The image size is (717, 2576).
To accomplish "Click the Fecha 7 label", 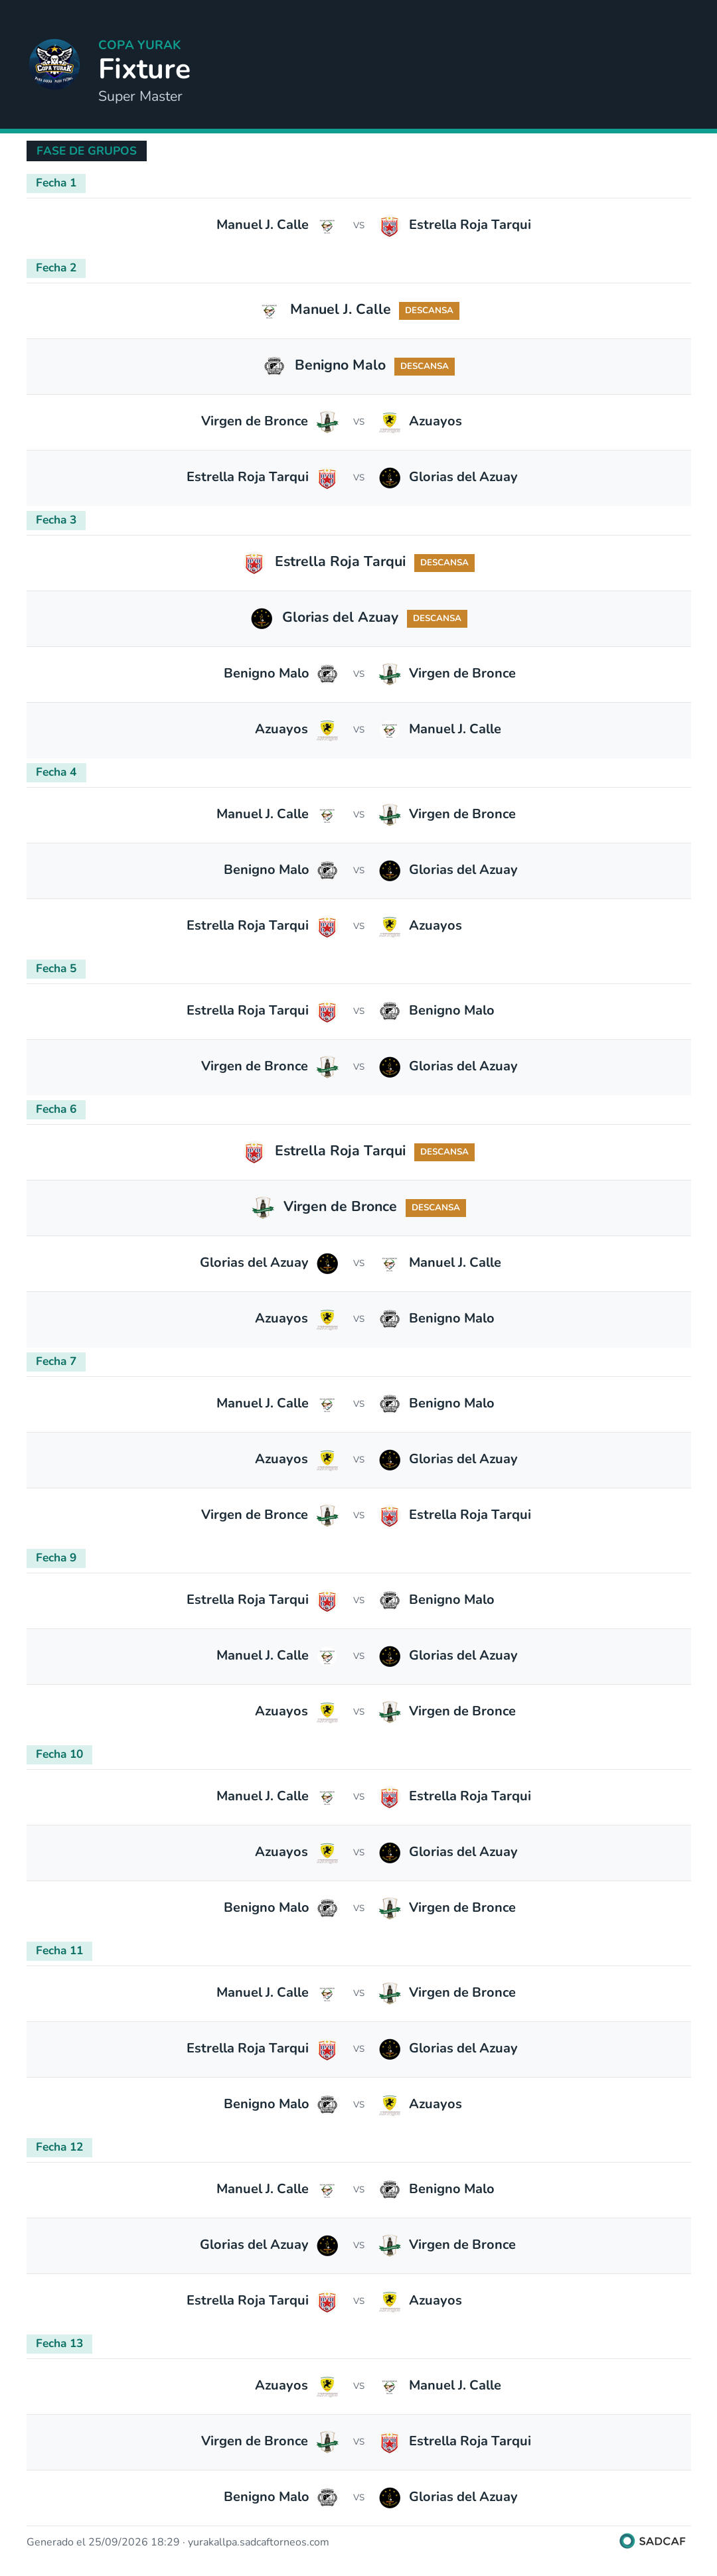I will pos(56,1361).
